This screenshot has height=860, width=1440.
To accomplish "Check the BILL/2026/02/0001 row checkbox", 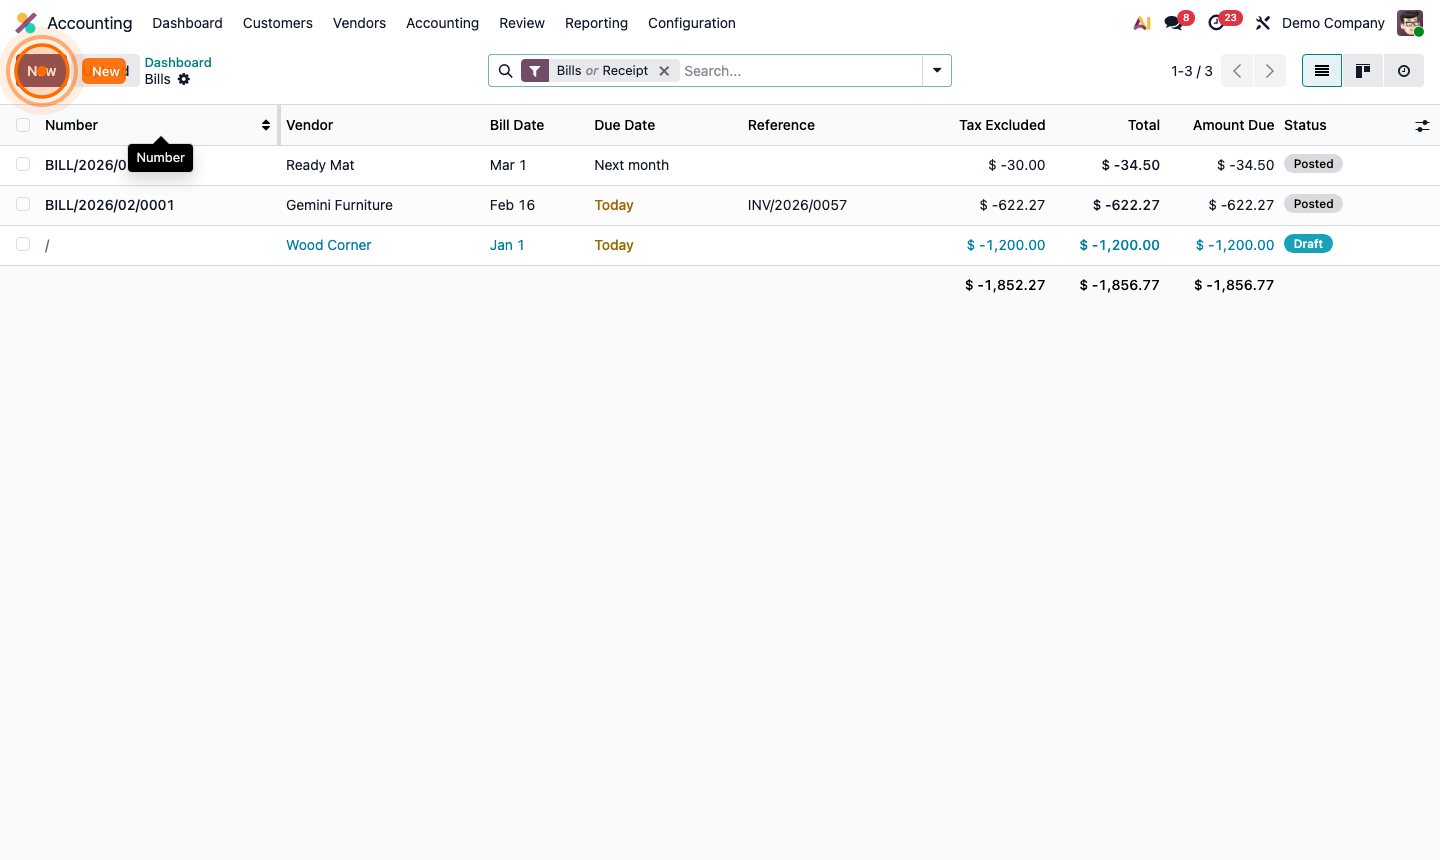I will click(23, 204).
